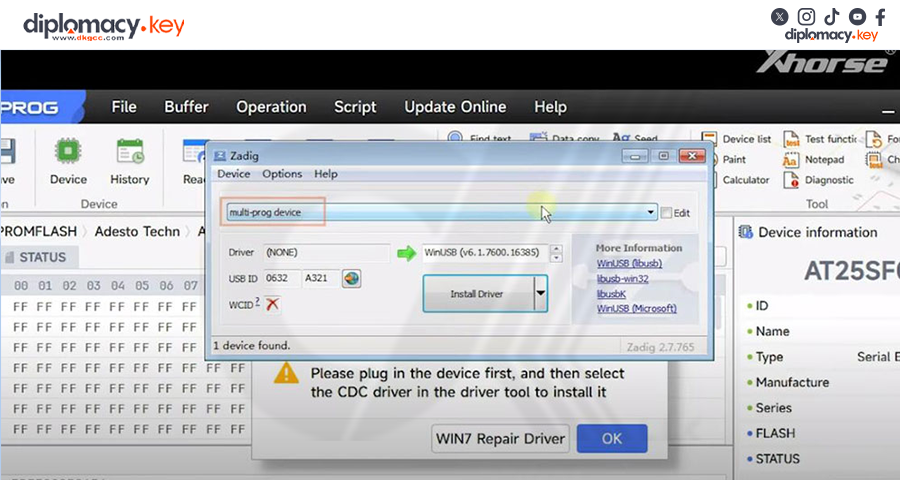Screen dimensions: 900x480
Task: Open the WinUSB (libusb) link
Action: click(x=629, y=264)
